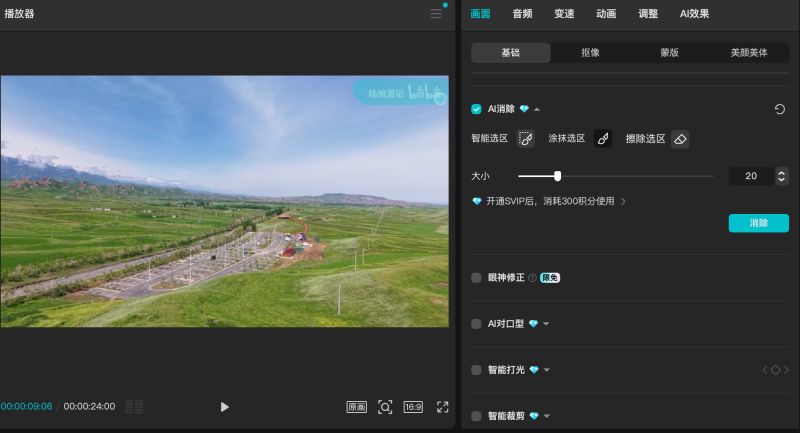This screenshot has width=800, height=433.
Task: Enter fullscreen preview with the expand icon
Action: pyautogui.click(x=442, y=407)
